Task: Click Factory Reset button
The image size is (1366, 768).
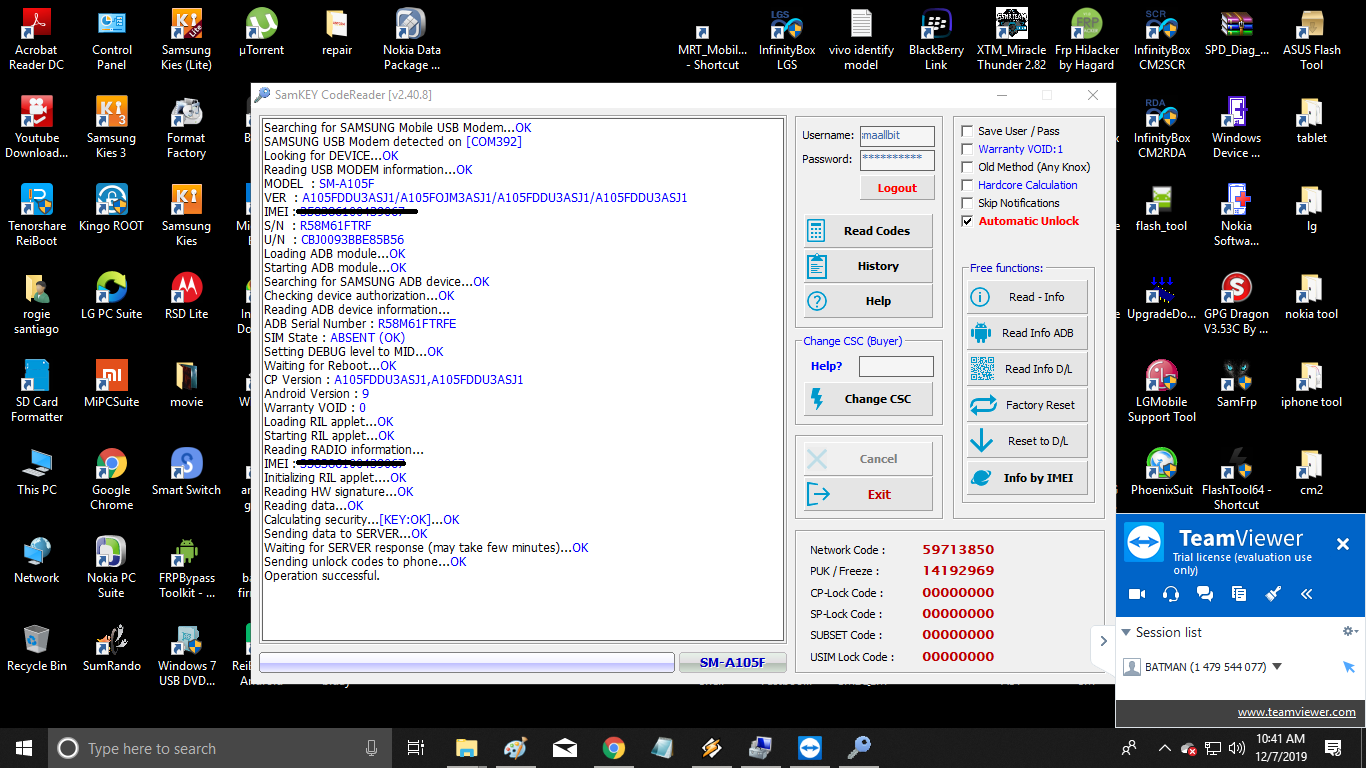Action: coord(1027,405)
